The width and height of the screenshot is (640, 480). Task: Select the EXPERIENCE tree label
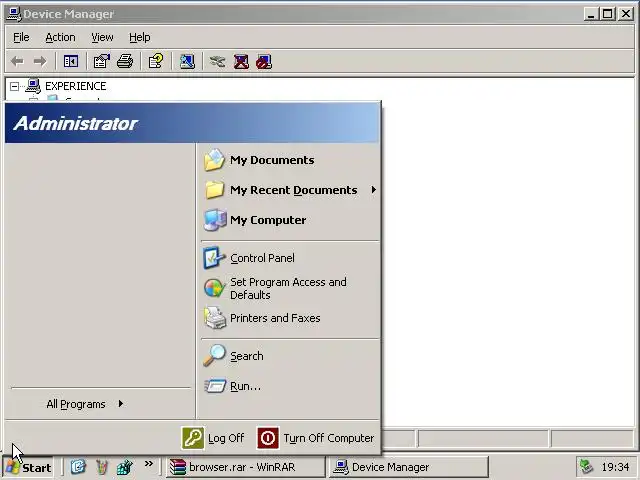(76, 86)
